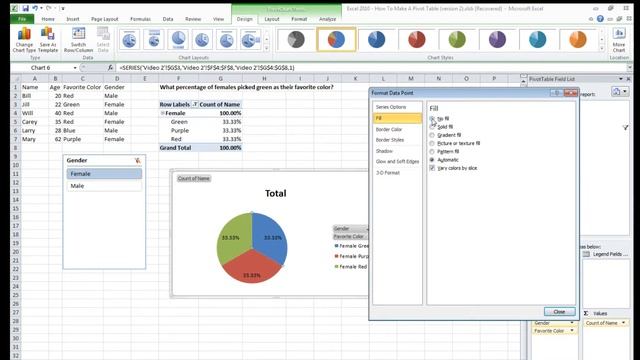This screenshot has height=360, width=640.
Task: Clear filter icon on Gender slicer
Action: pyautogui.click(x=138, y=160)
